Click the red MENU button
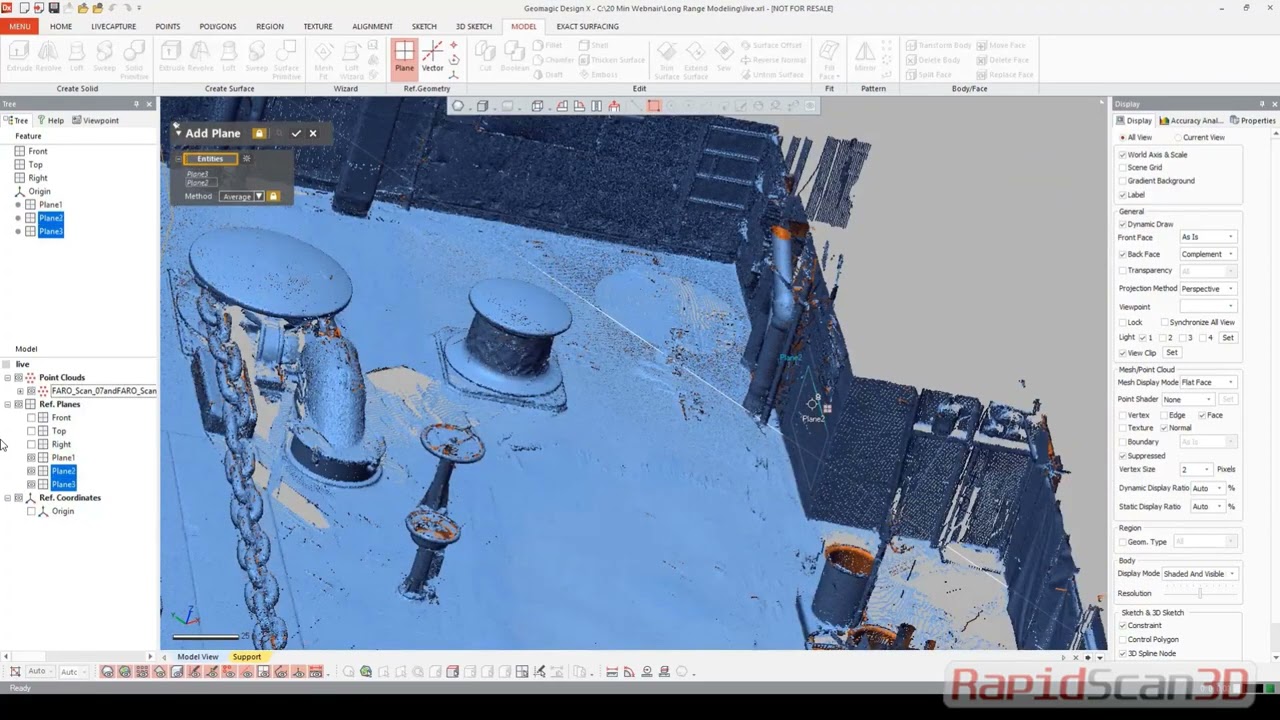This screenshot has width=1280, height=720. tap(20, 26)
